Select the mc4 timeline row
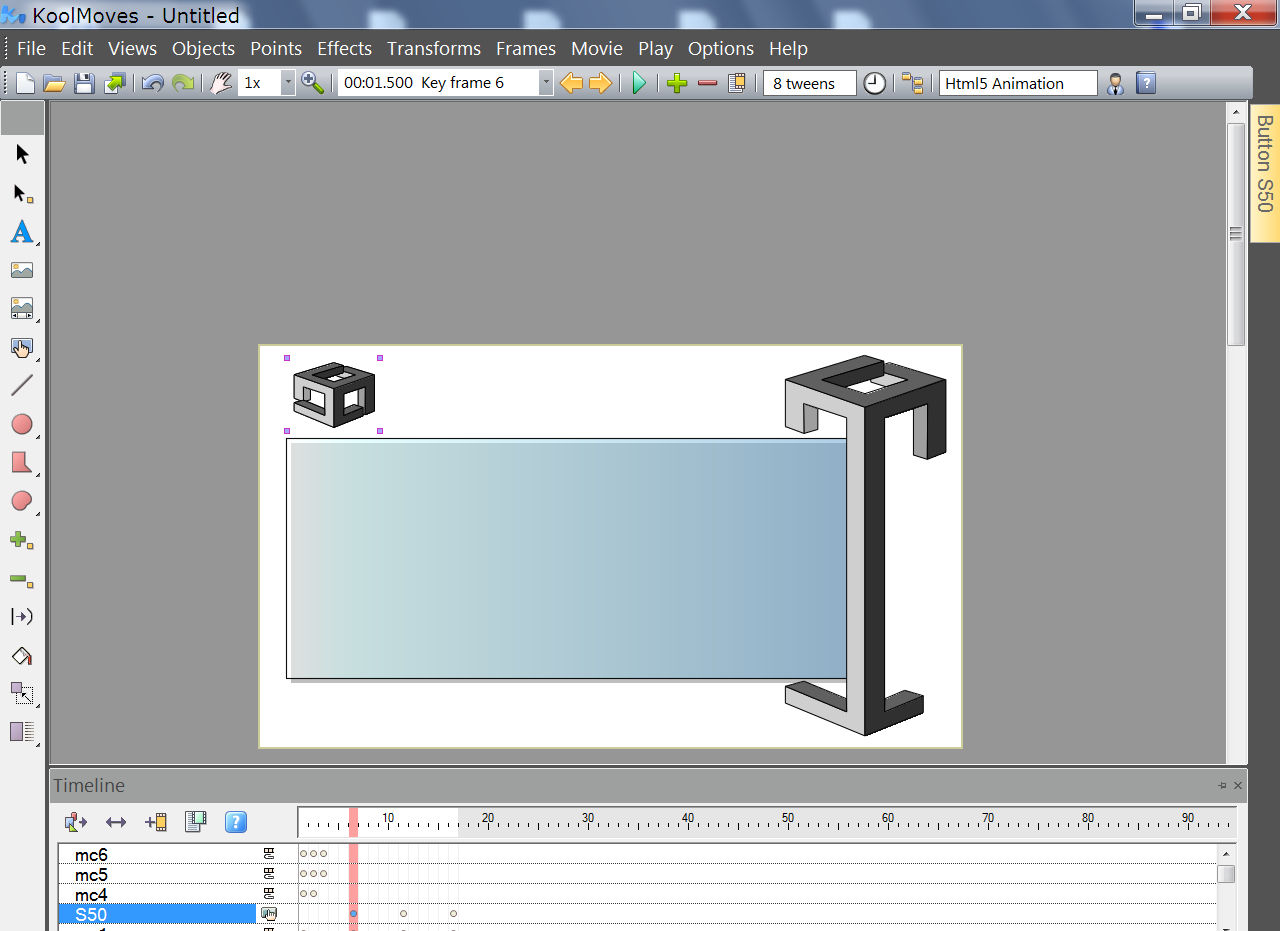The height and width of the screenshot is (931, 1280). pyautogui.click(x=157, y=895)
